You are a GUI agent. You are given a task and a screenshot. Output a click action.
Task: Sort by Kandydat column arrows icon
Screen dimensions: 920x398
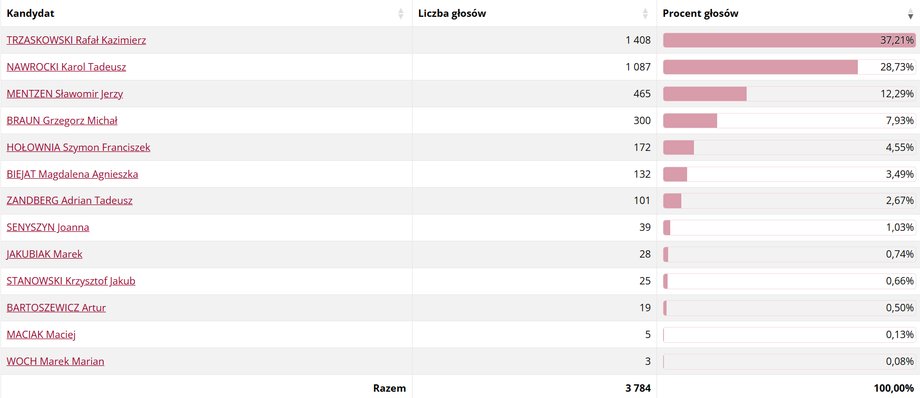[x=401, y=14]
